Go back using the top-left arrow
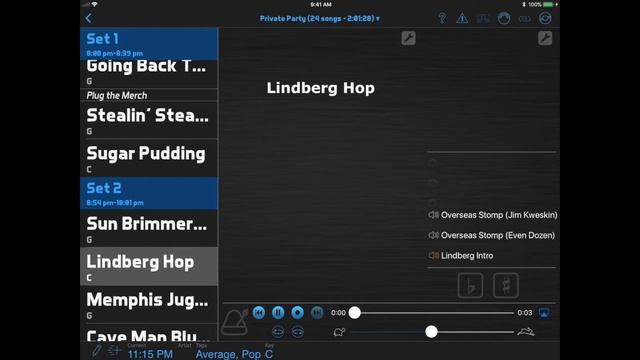The height and width of the screenshot is (360, 640). pos(89,18)
